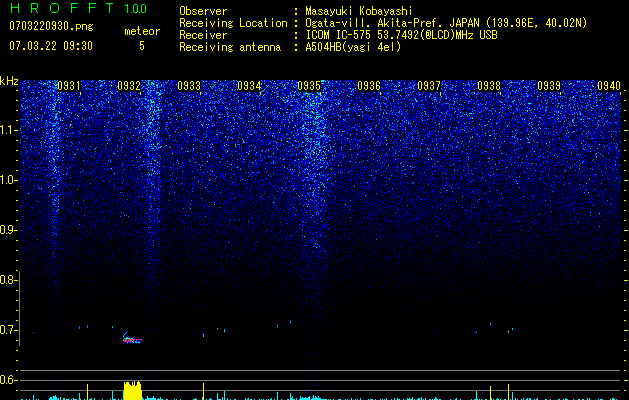Click the 0931 time marker
Viewport: 629px width, 400px height.
[x=69, y=86]
